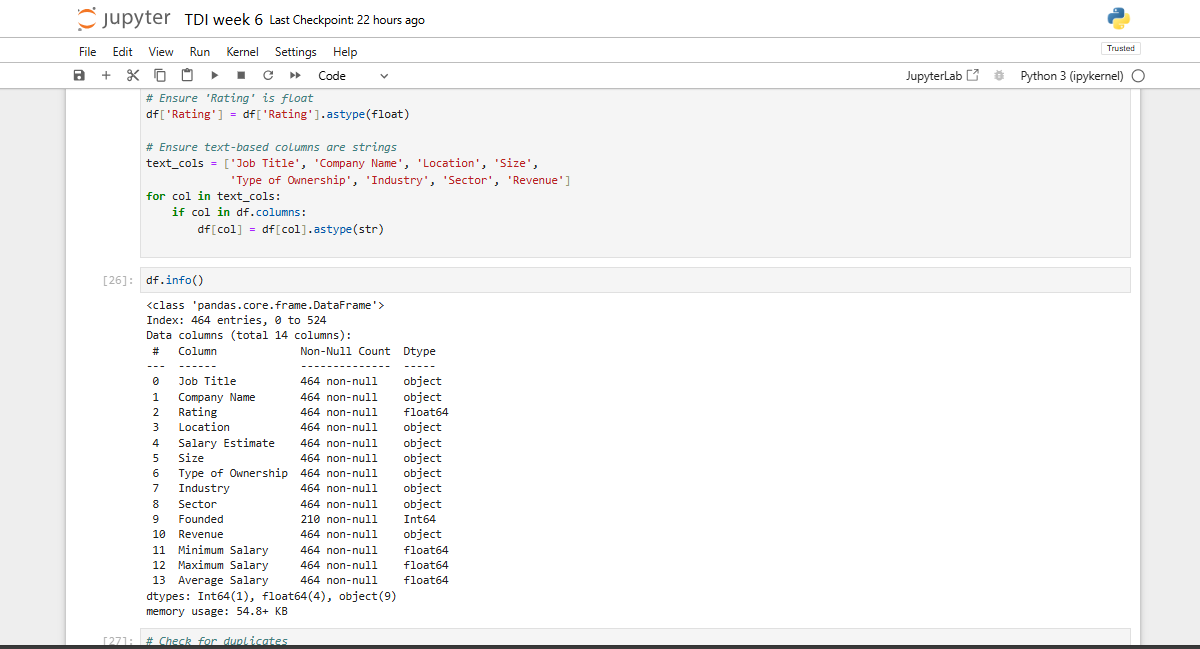Restart the kernel circular arrow icon

[268, 76]
